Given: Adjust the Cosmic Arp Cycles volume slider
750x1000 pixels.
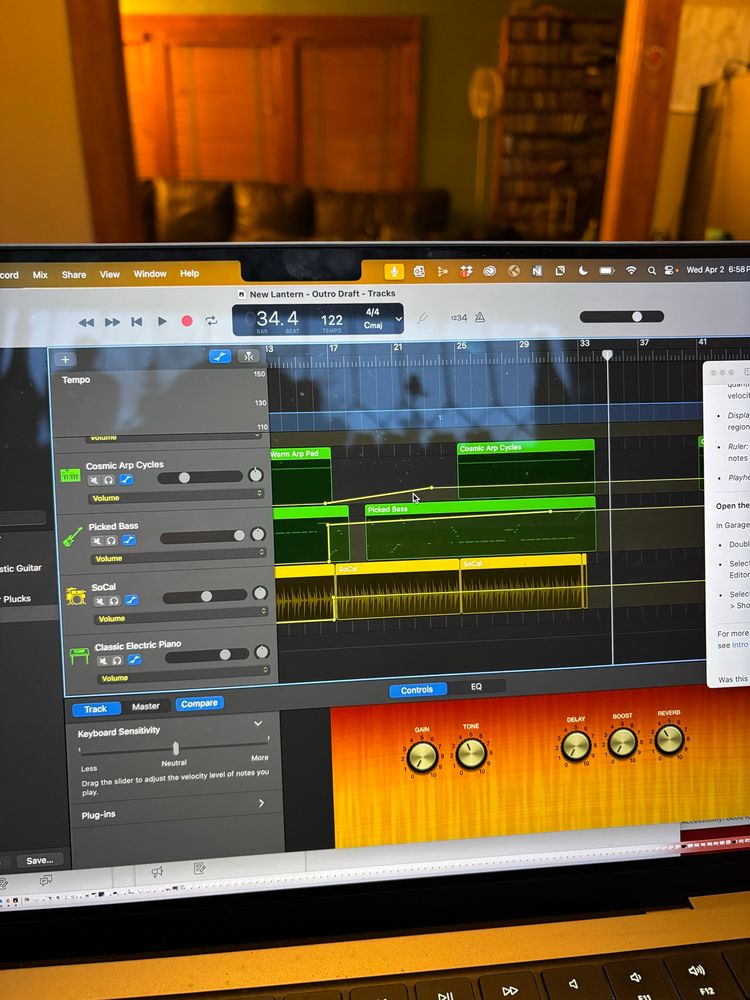Looking at the screenshot, I should 200,477.
